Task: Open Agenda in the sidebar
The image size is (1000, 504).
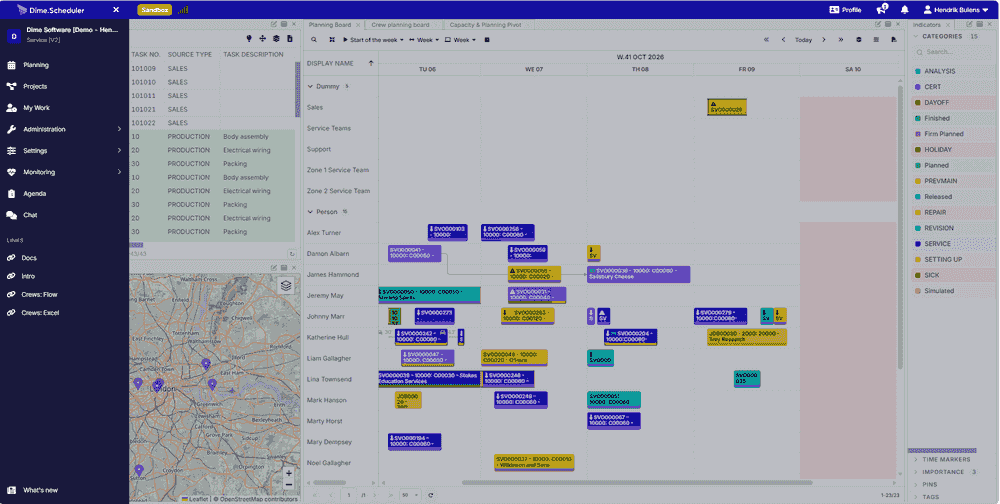Action: 34,193
